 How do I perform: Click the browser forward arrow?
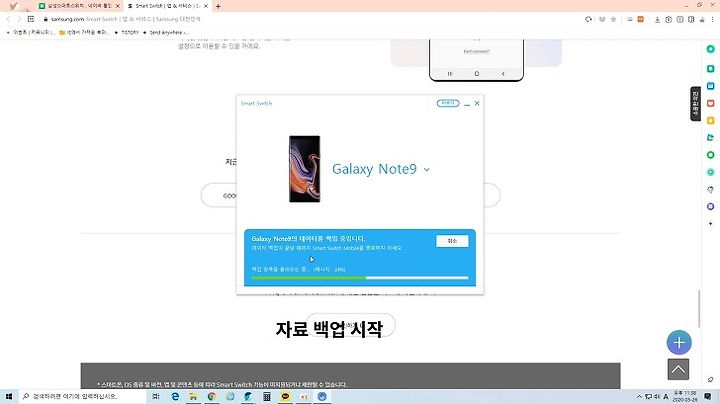pyautogui.click(x=19, y=19)
